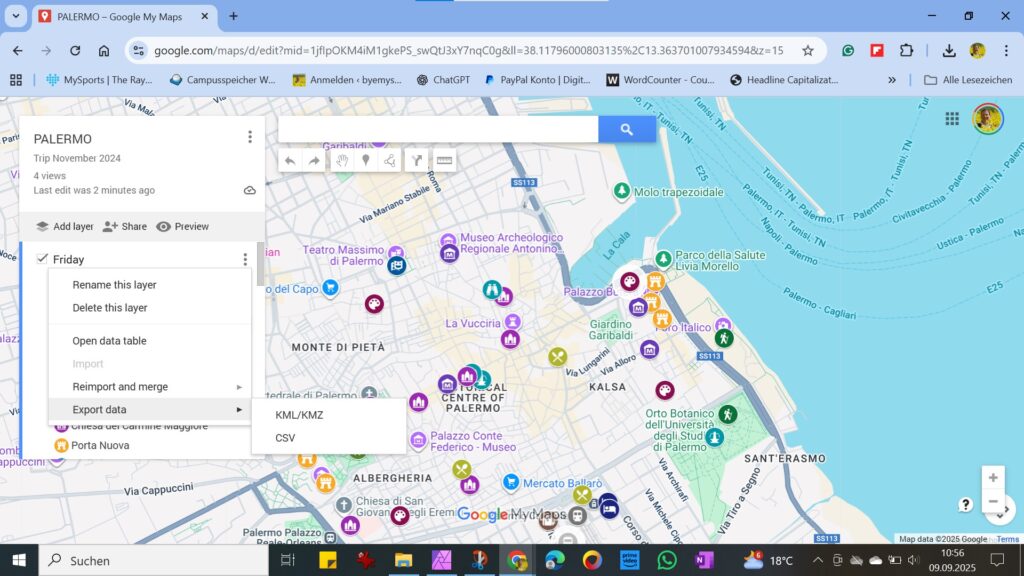
Task: Click in the map search field
Action: click(438, 129)
